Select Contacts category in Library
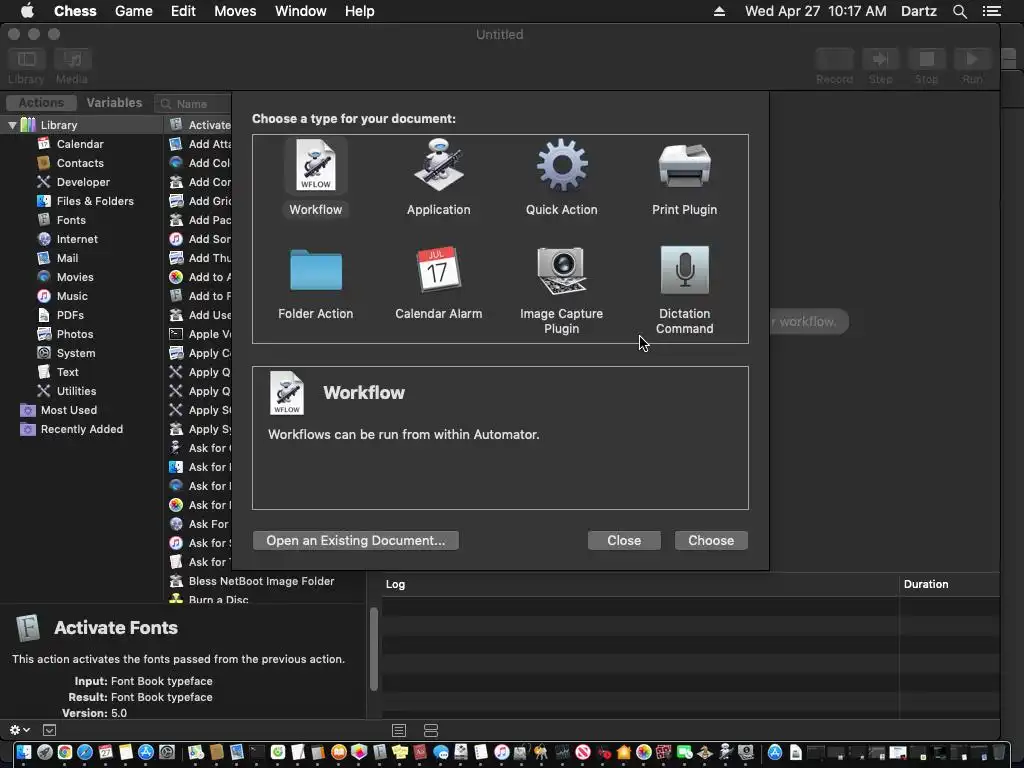1024x768 pixels. [80, 163]
